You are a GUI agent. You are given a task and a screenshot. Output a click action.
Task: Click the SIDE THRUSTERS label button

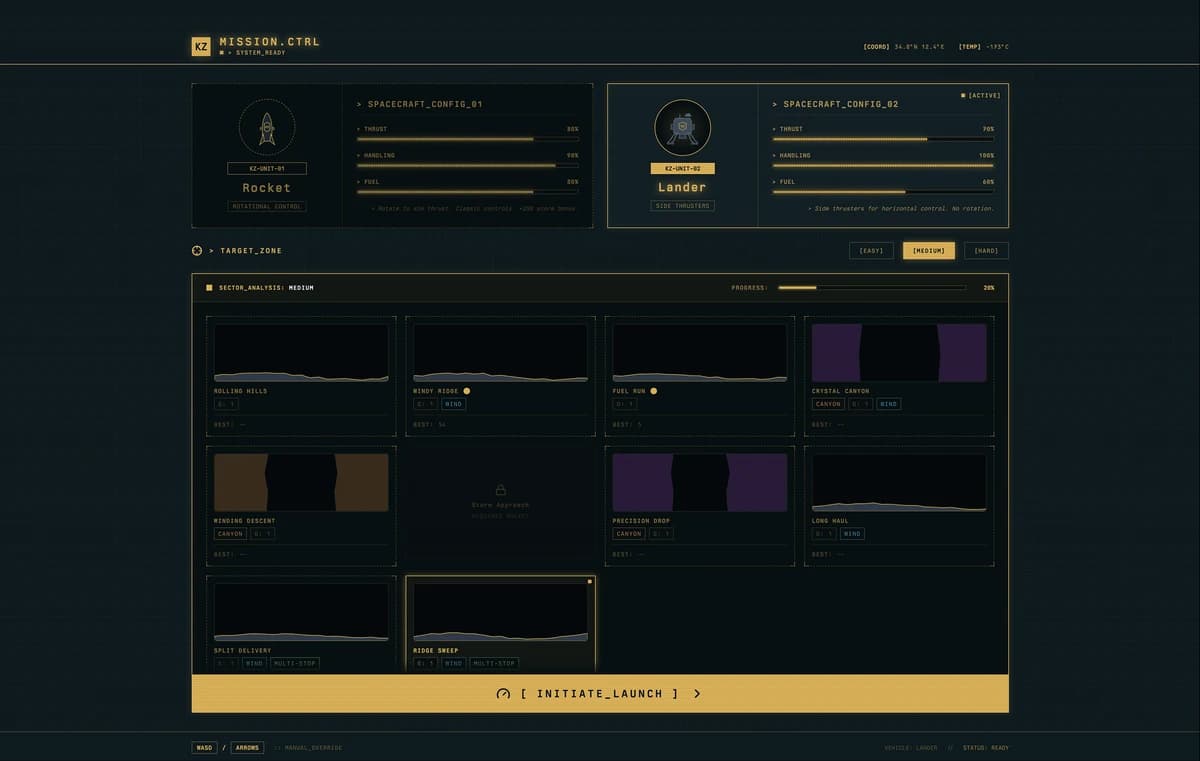[682, 206]
